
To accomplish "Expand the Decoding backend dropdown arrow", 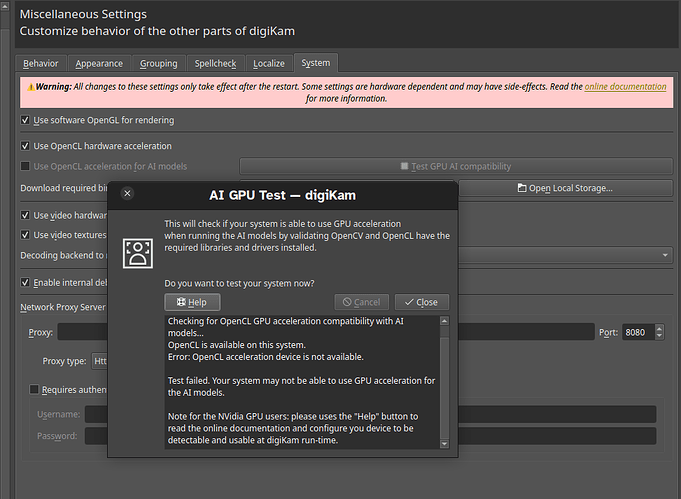I will click(665, 255).
